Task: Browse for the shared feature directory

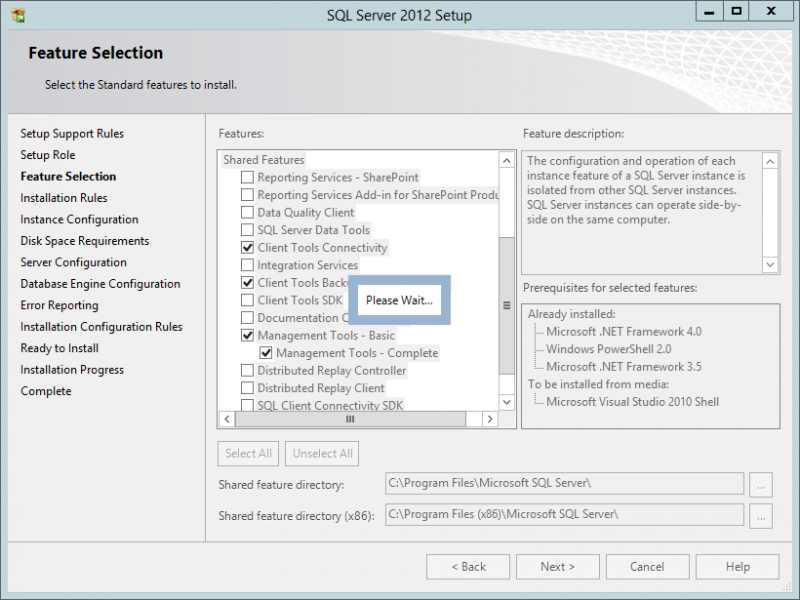Action: click(761, 485)
